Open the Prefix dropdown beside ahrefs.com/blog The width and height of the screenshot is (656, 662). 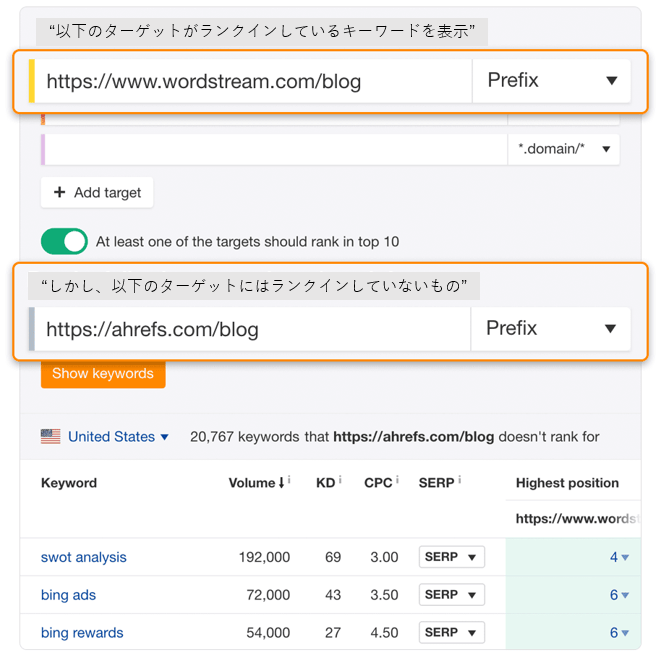coord(550,329)
